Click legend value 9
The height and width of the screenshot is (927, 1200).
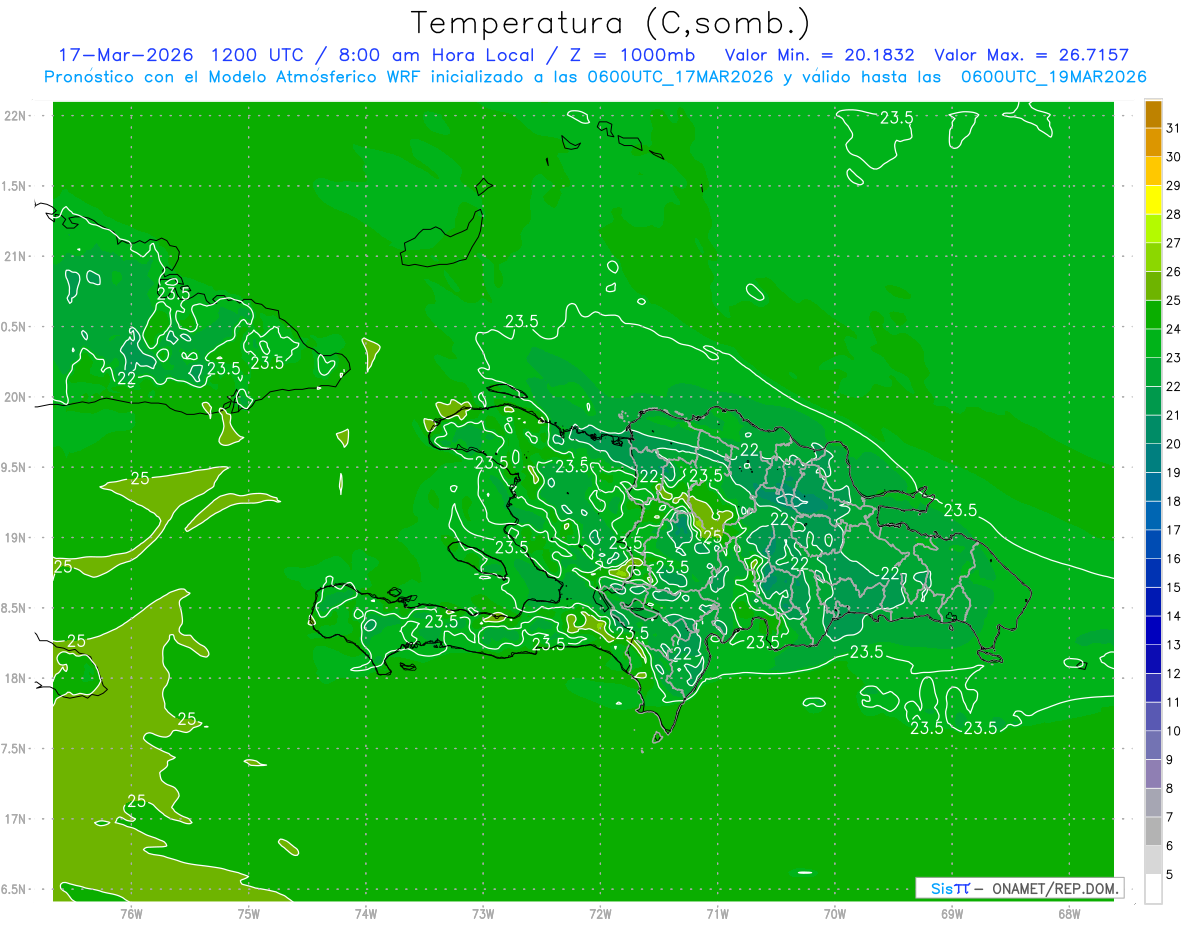click(x=1170, y=760)
